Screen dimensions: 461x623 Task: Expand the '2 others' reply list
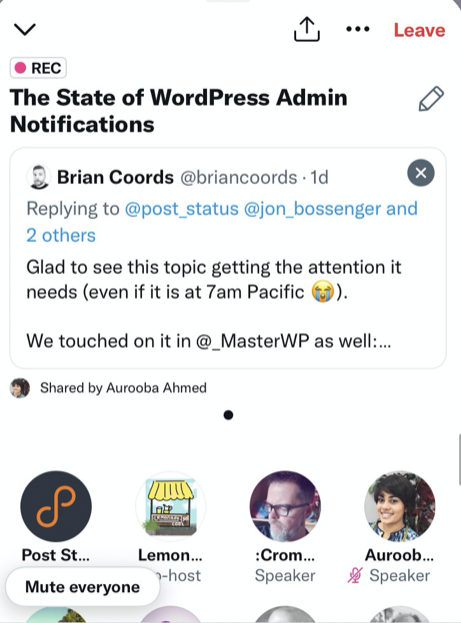(61, 235)
